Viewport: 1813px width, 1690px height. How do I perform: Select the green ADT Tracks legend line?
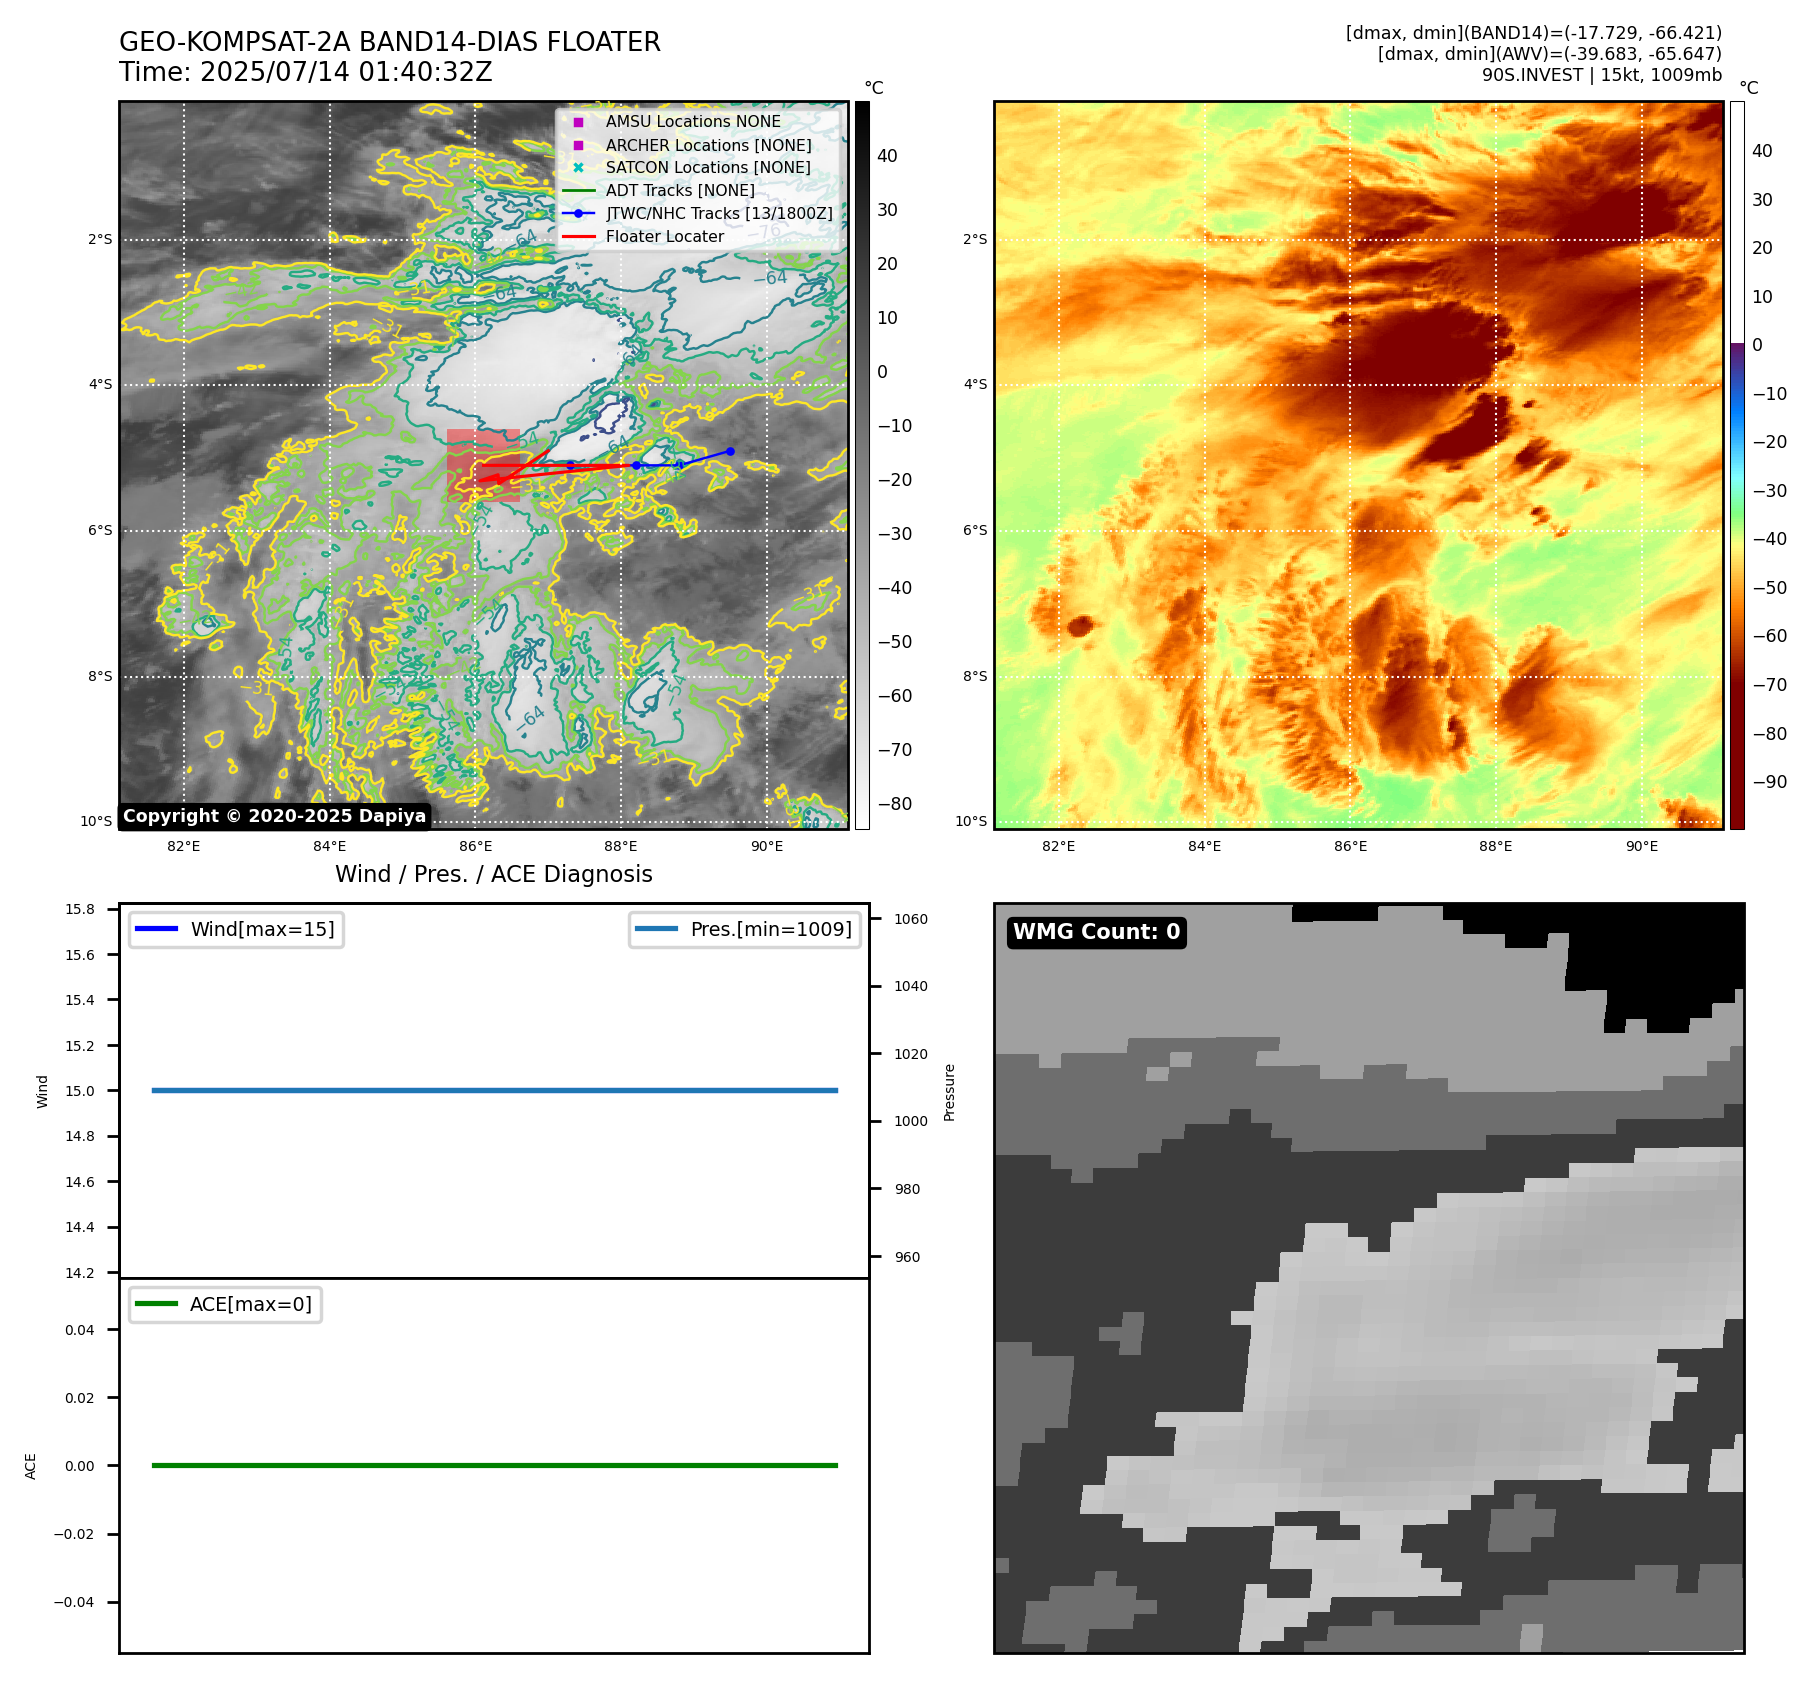click(x=578, y=191)
